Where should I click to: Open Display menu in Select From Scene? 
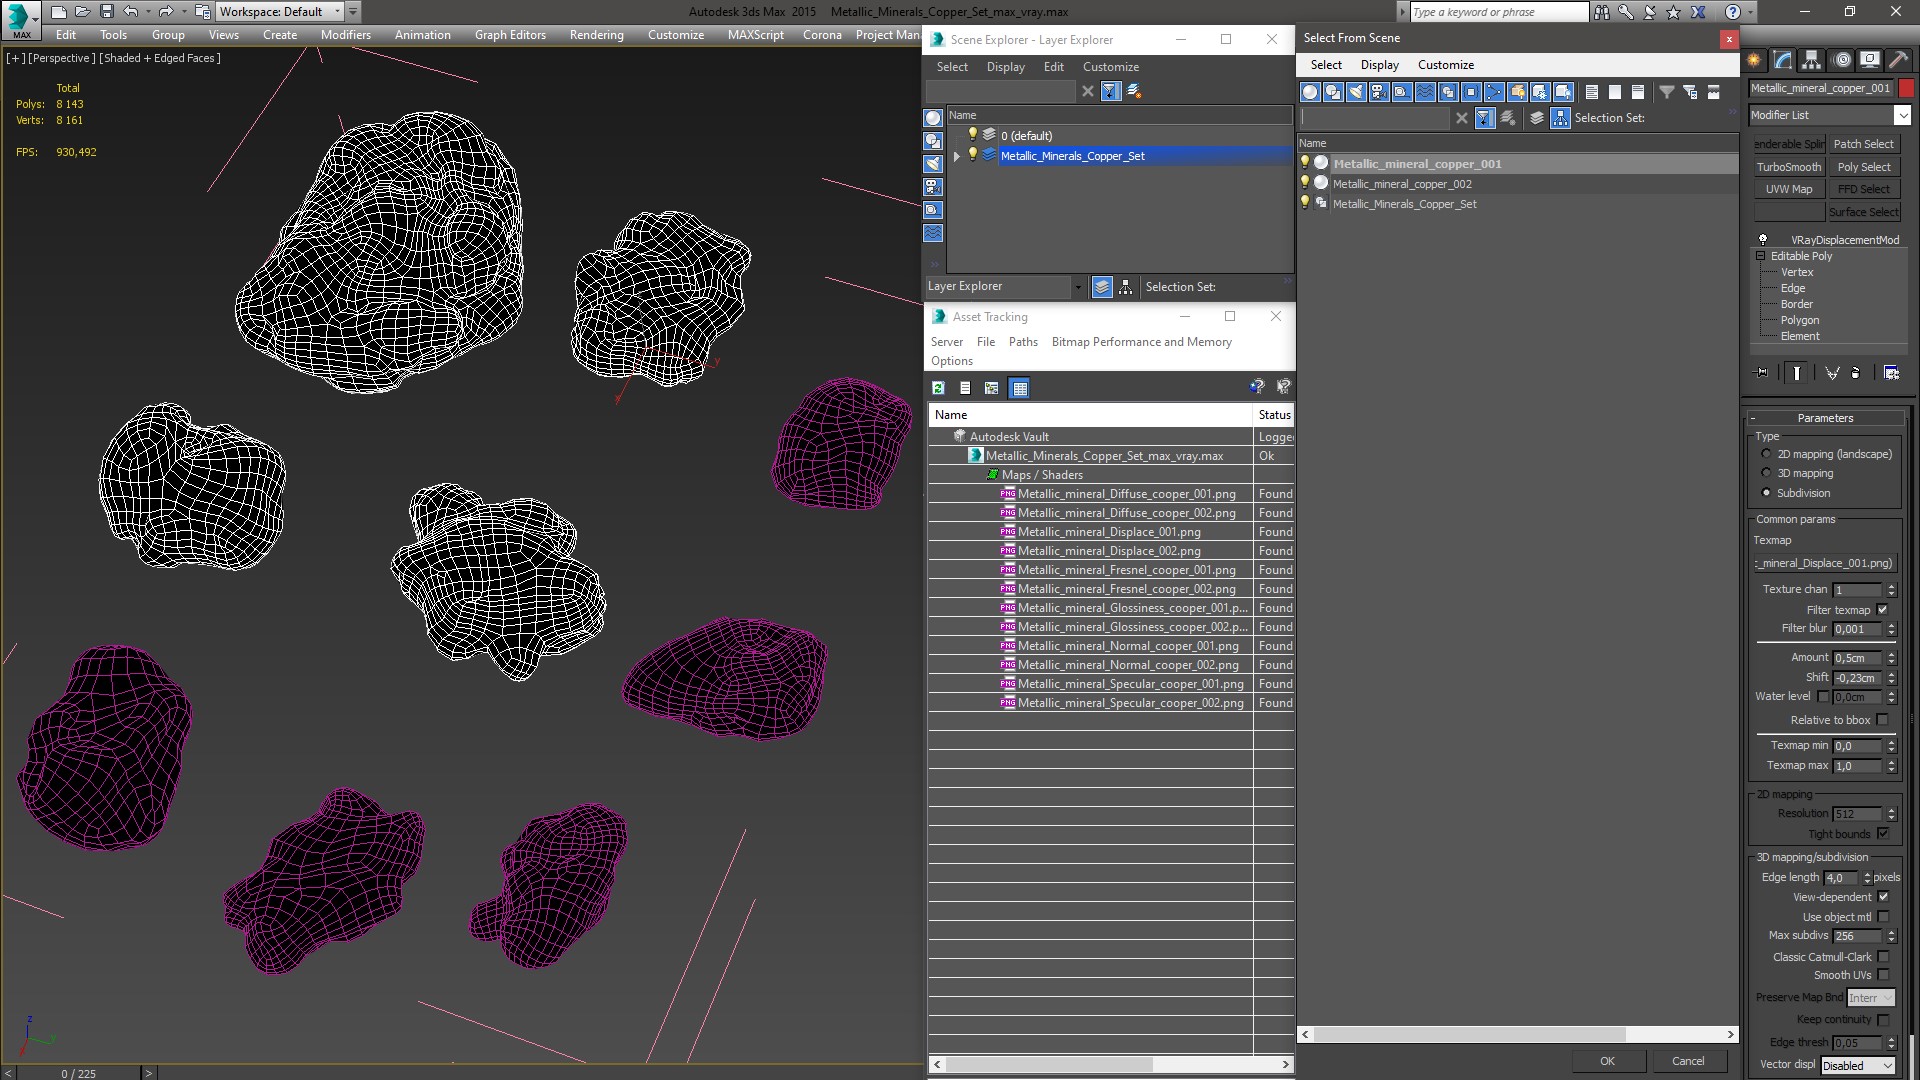(1379, 65)
